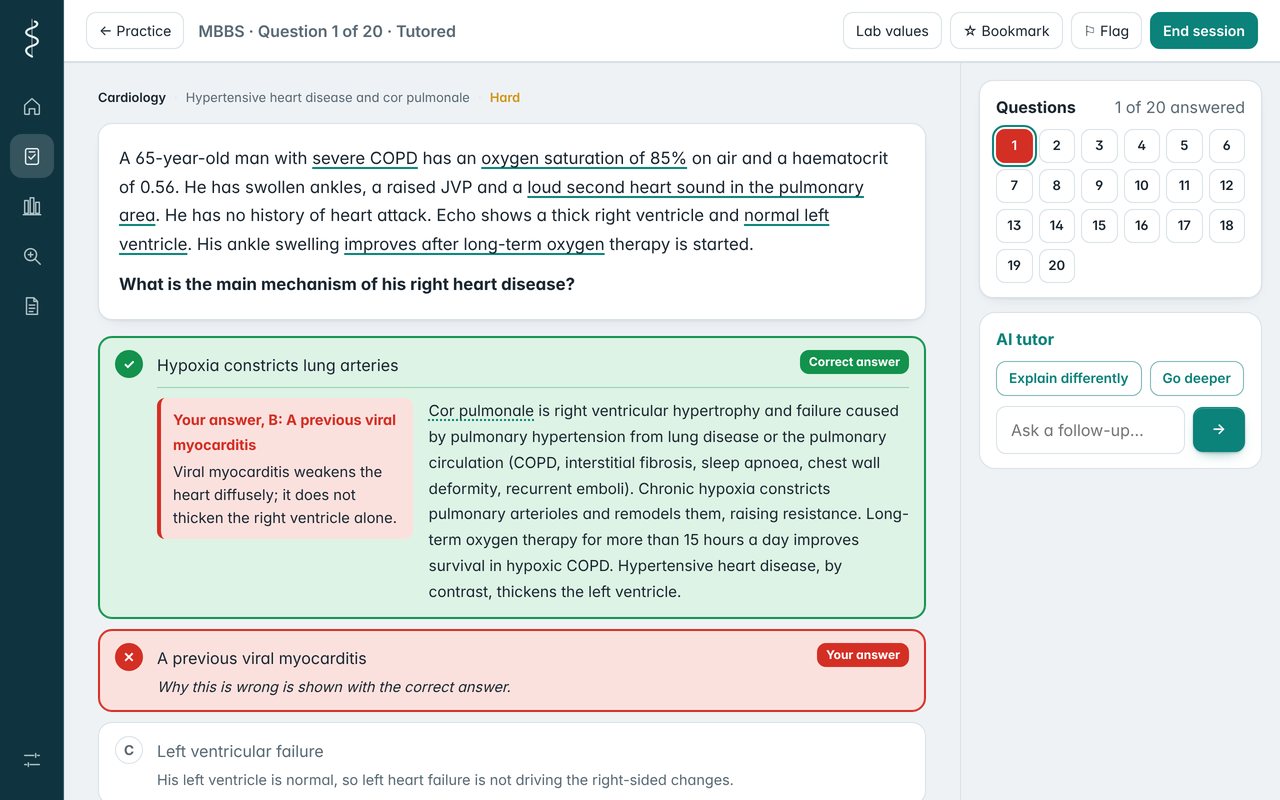The height and width of the screenshot is (800, 1280).
Task: Click the app logo at top left
Action: point(32,38)
